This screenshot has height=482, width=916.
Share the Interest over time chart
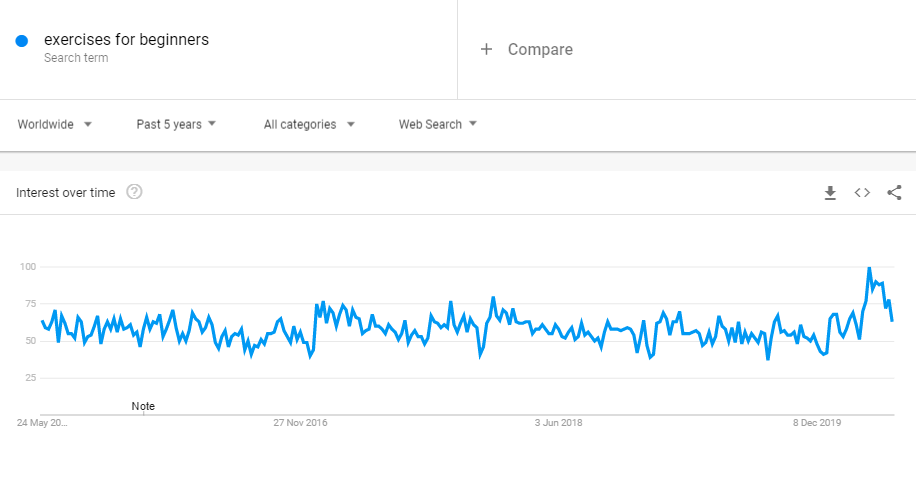click(x=894, y=193)
